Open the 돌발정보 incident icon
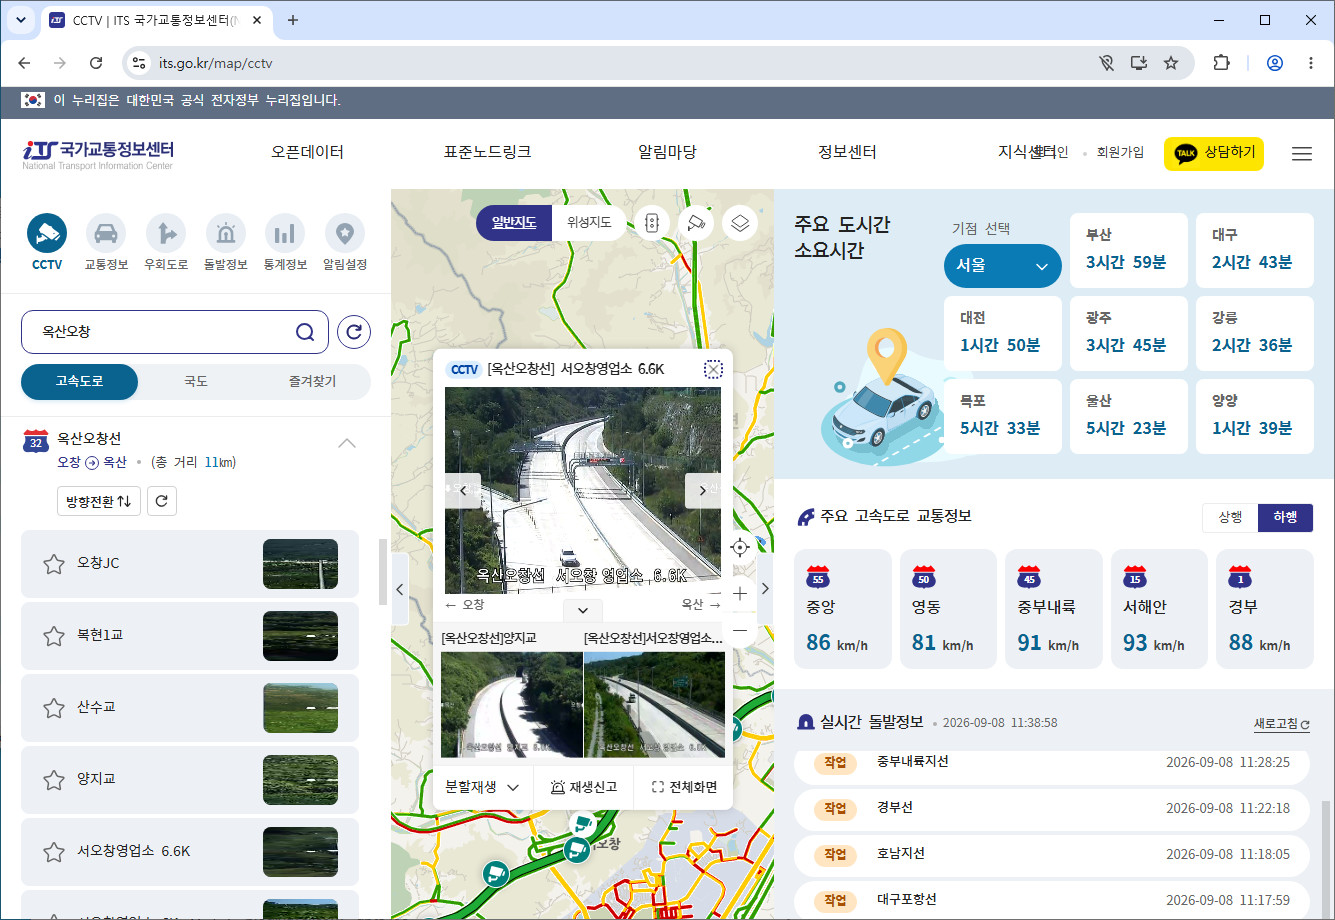The height and width of the screenshot is (920, 1335). (226, 242)
